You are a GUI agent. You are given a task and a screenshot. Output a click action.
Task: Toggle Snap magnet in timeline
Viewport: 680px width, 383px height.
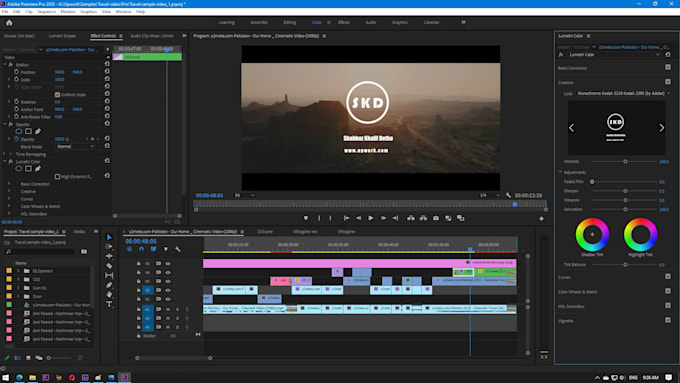[x=141, y=249]
